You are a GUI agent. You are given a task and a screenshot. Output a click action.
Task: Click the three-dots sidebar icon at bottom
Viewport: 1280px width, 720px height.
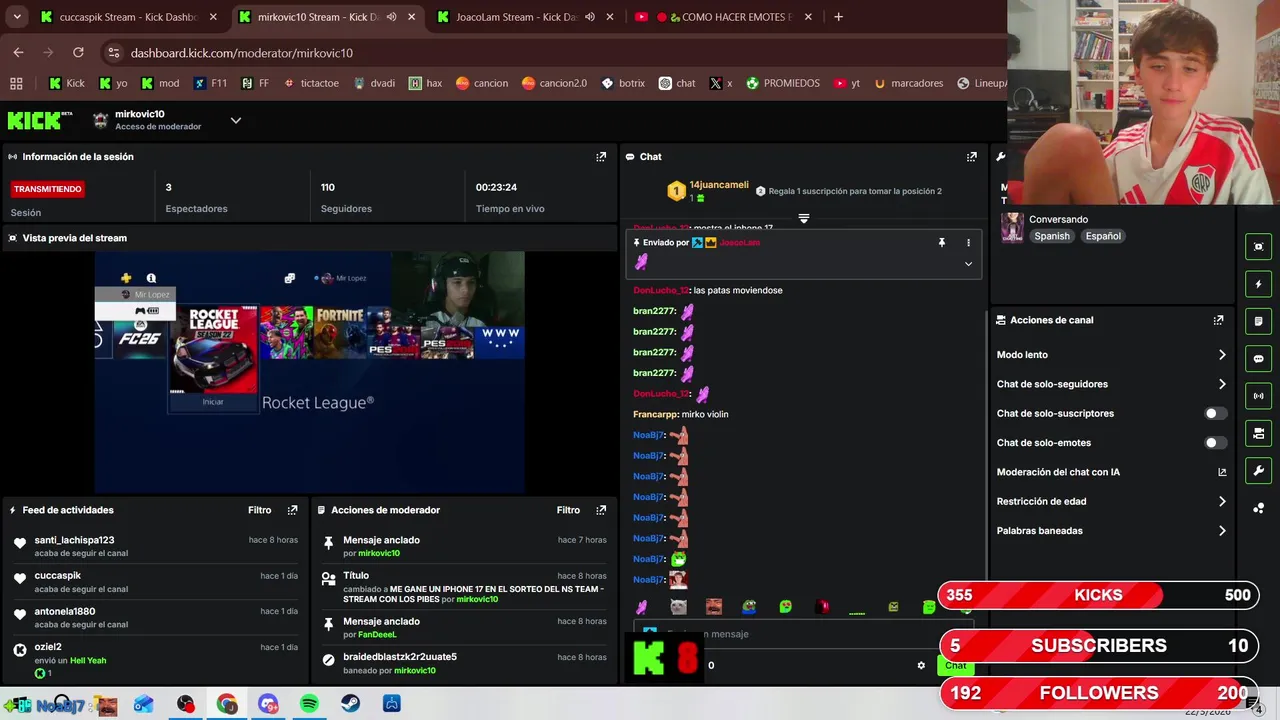[x=1258, y=508]
